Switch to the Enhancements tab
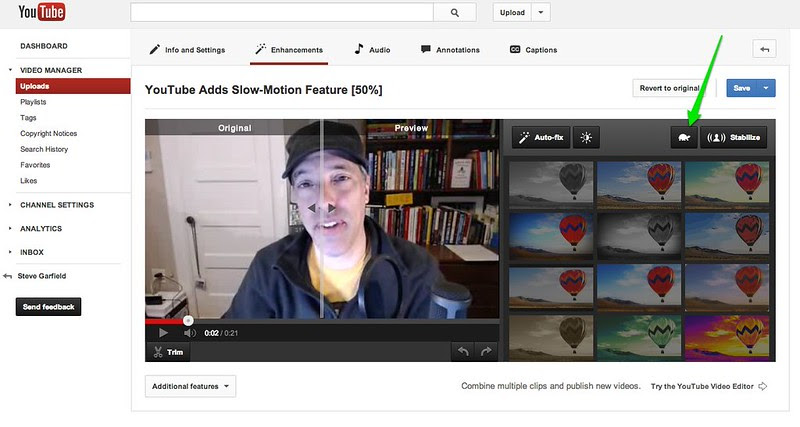The width and height of the screenshot is (800, 427). pyautogui.click(x=289, y=50)
